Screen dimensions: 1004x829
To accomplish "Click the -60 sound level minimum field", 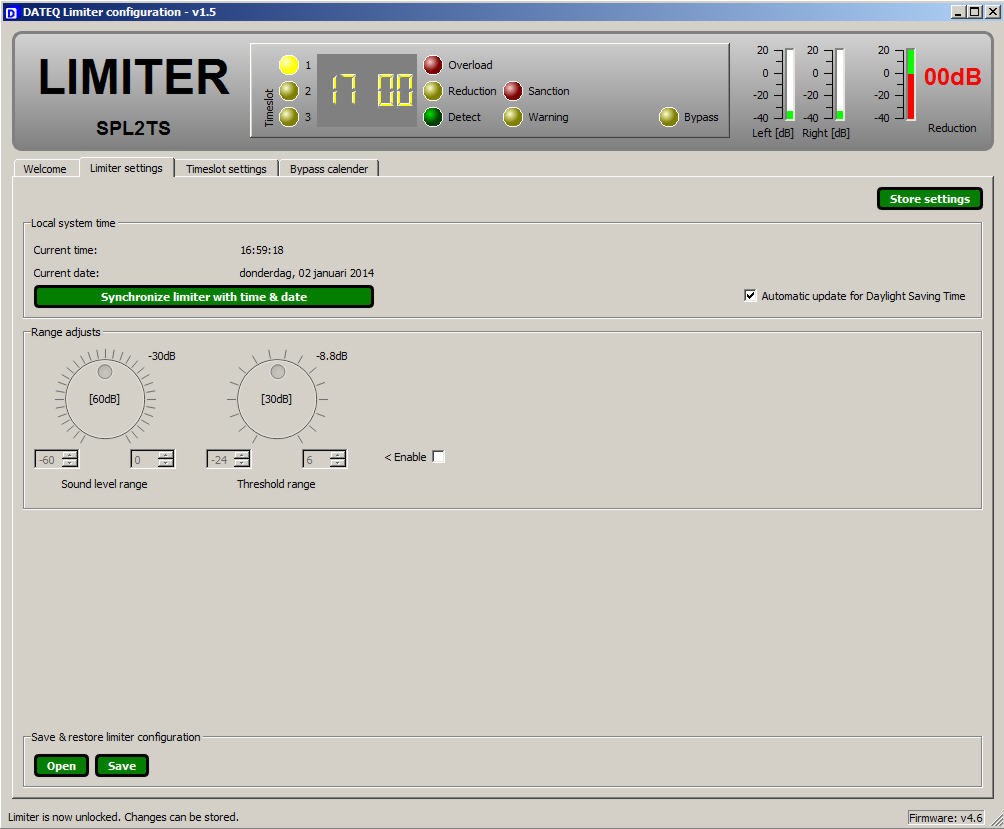I will point(49,459).
